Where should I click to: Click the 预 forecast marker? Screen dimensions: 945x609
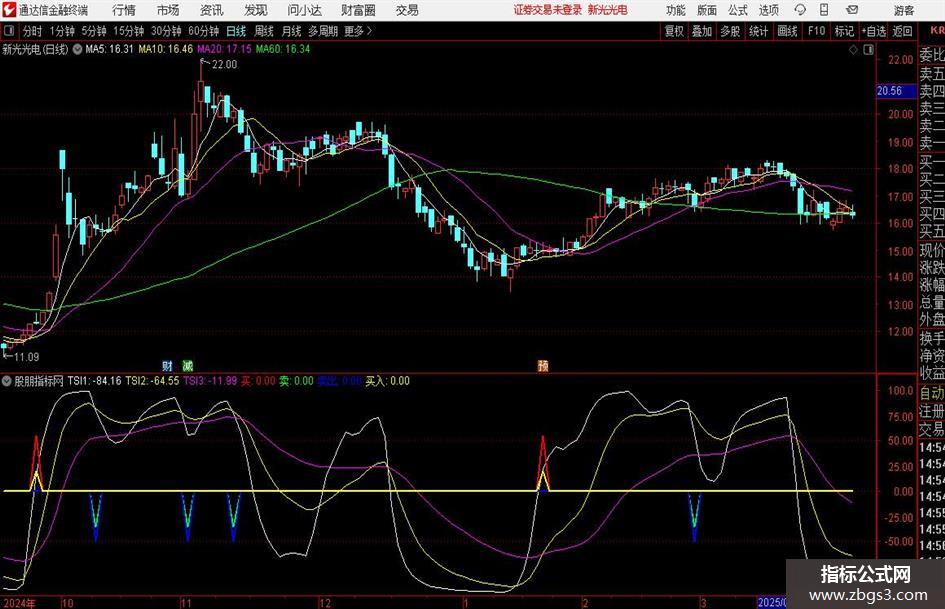543,365
